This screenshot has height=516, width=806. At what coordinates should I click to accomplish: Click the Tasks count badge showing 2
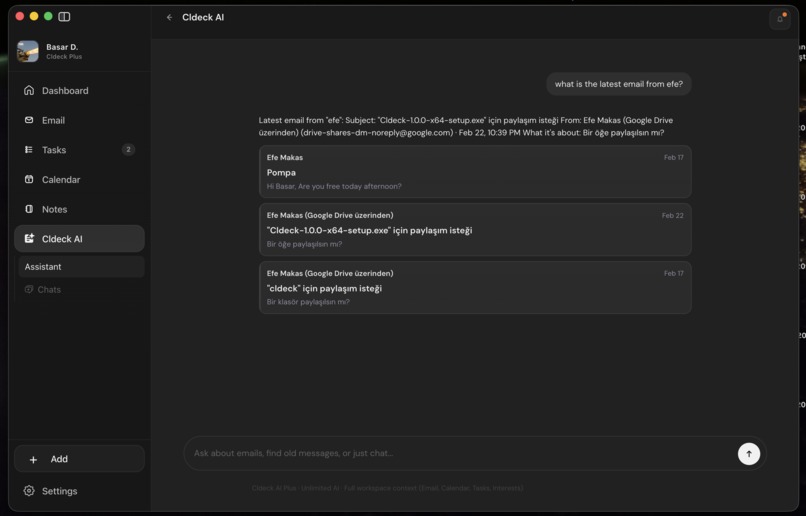[128, 150]
